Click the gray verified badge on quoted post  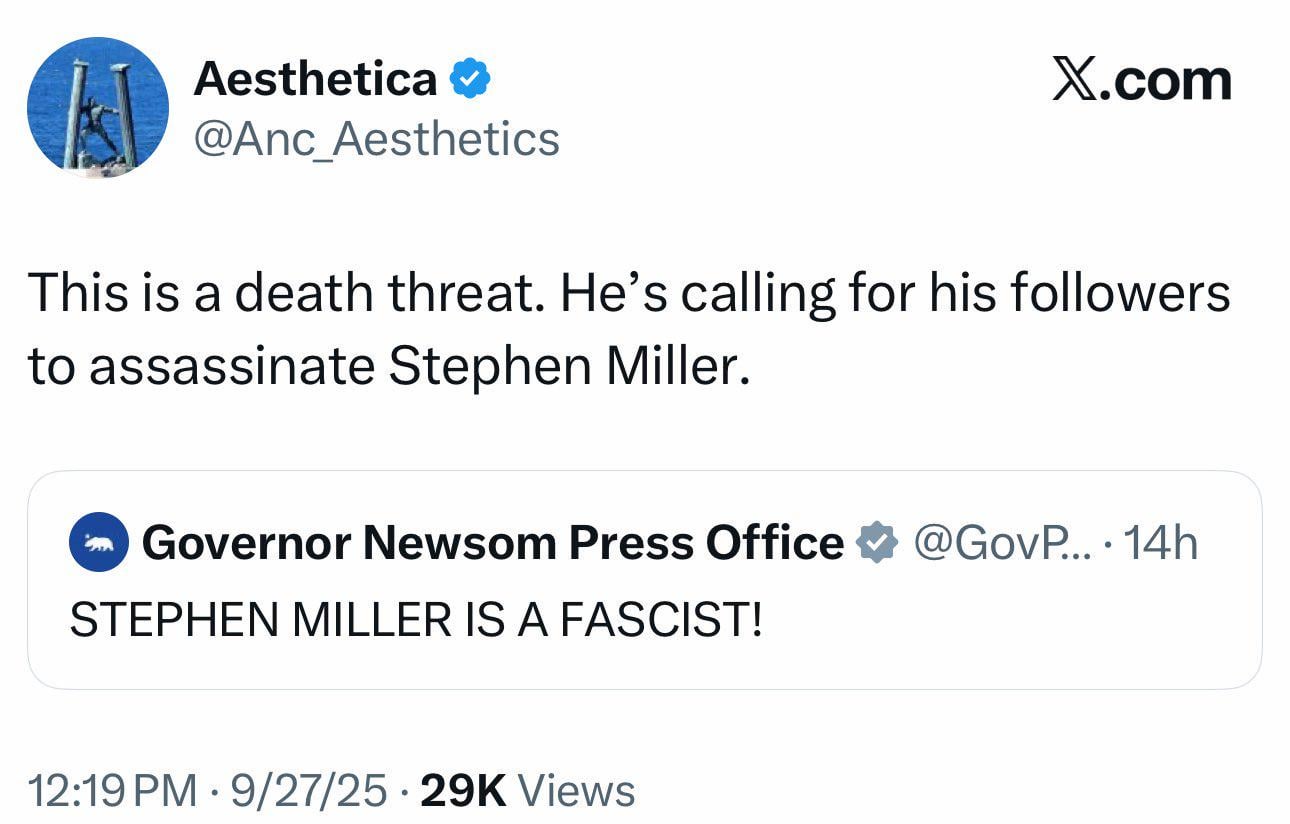coord(874,543)
